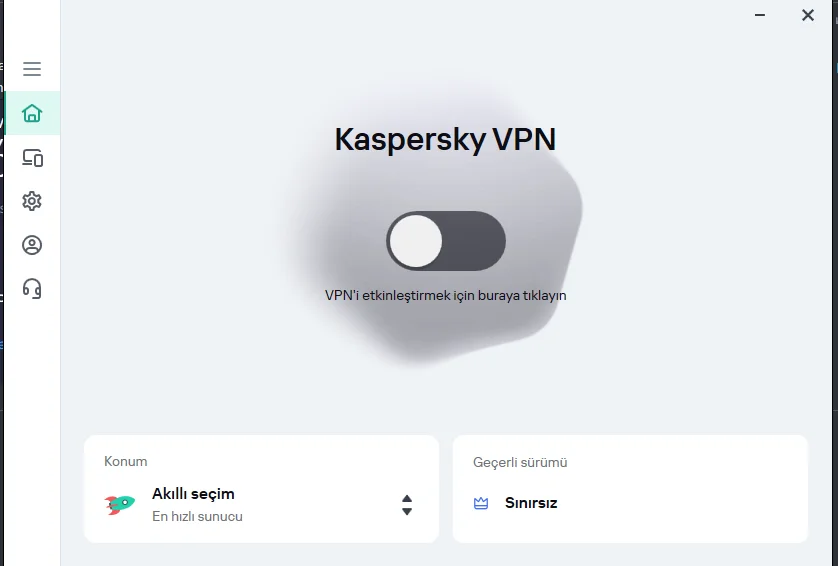Open the Akıllı seçim location selector

(193, 494)
